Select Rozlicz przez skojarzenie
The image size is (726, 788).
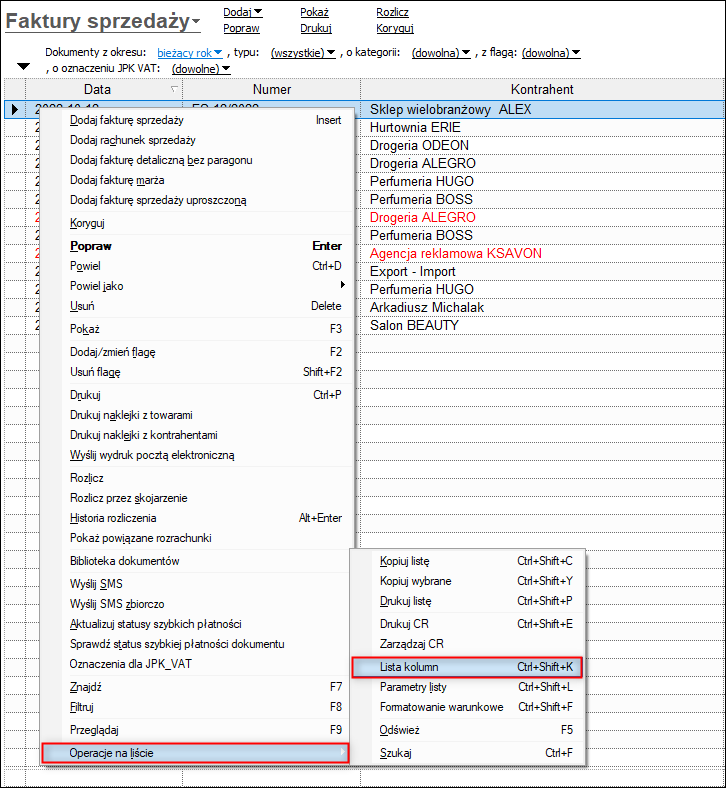[205, 498]
